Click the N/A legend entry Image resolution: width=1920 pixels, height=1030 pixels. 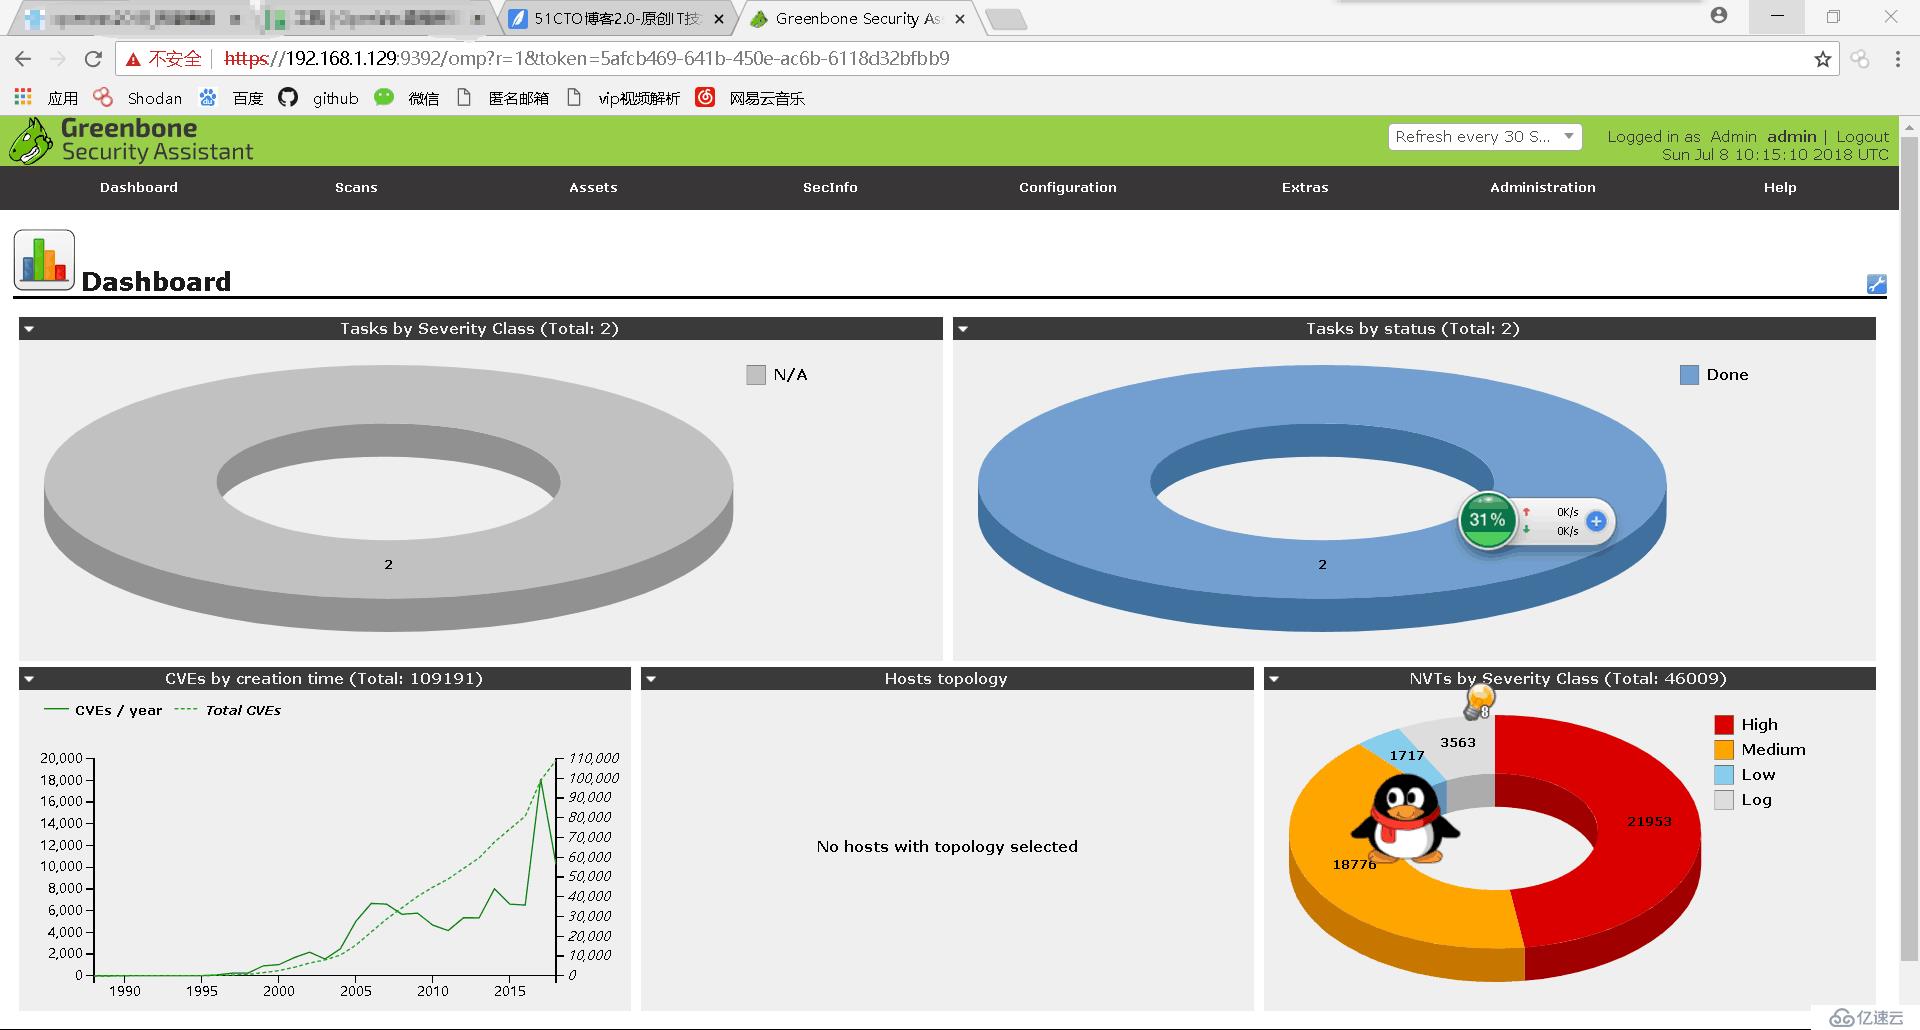click(x=777, y=375)
